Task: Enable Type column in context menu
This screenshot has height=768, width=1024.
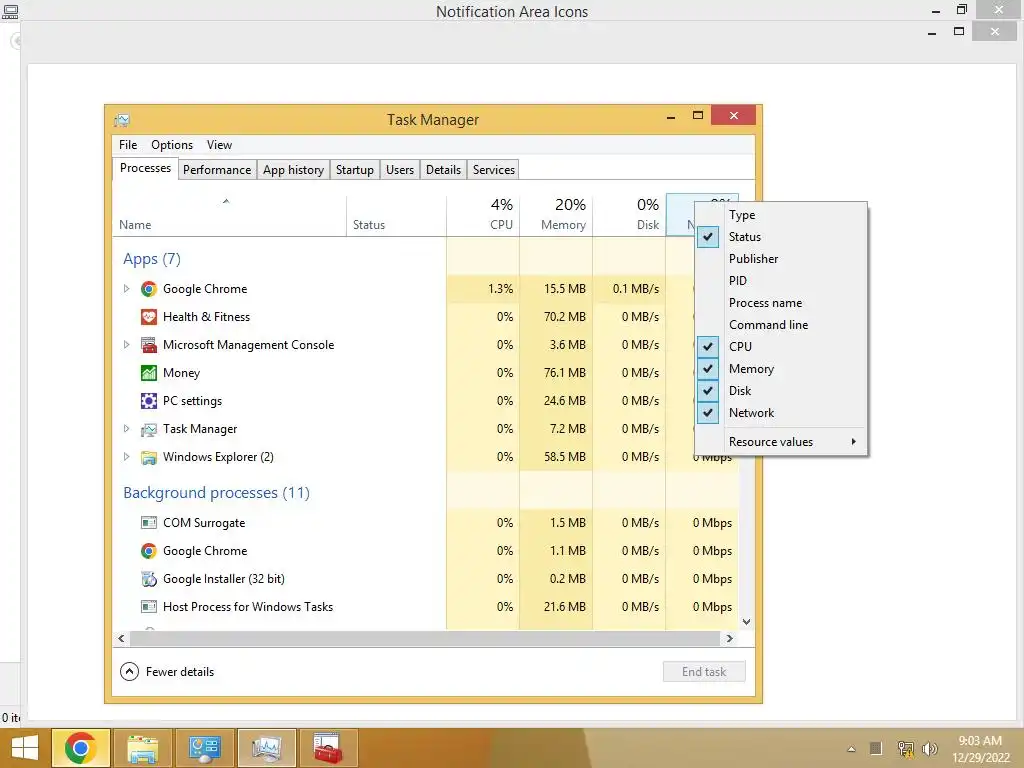Action: [781, 215]
